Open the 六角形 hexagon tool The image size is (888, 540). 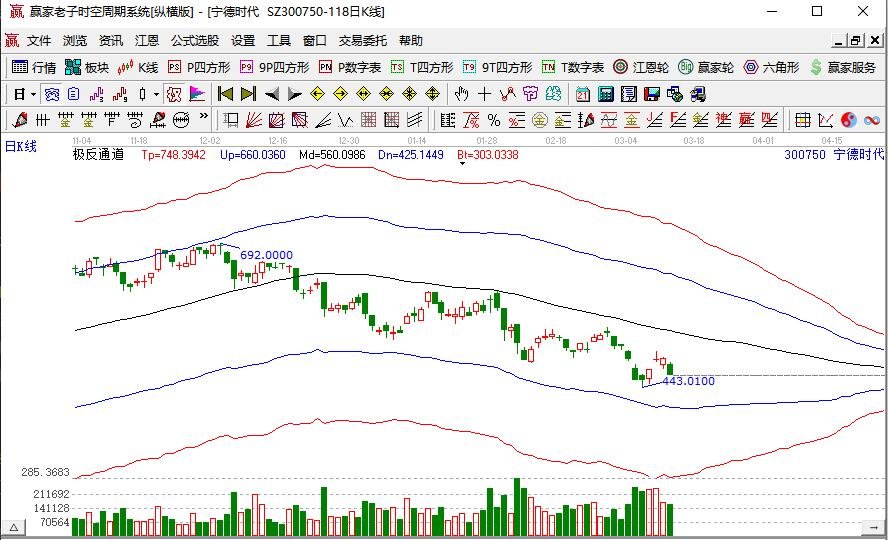pyautogui.click(x=771, y=67)
